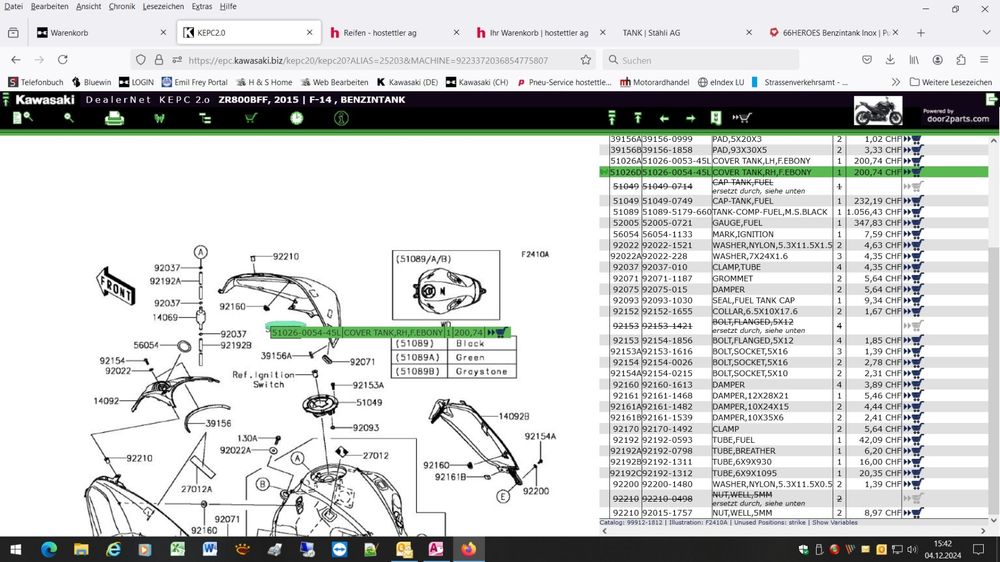Click row DAMPER,12X28X21
Screen dimensions: 1000x562
[794, 396]
